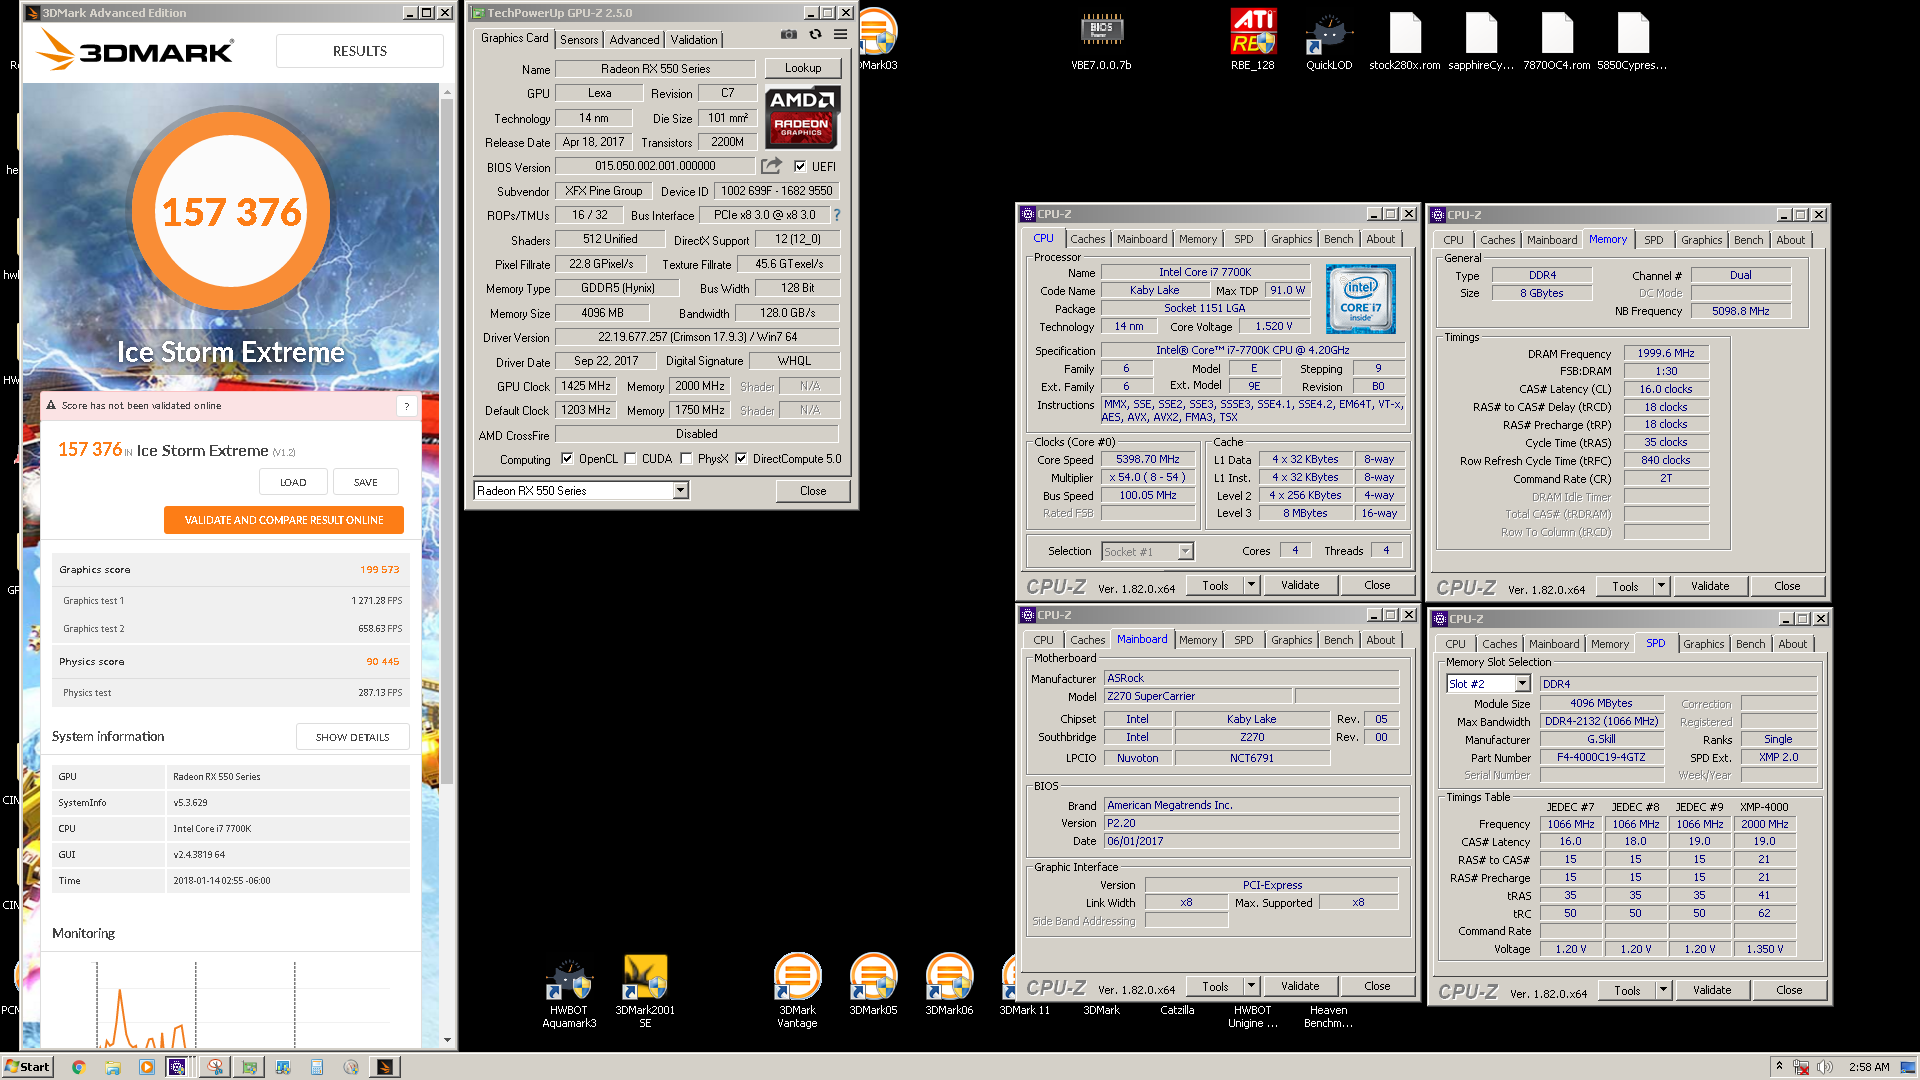Click the RESULTS button in 3DMark
This screenshot has height=1080, width=1920.
[x=360, y=51]
